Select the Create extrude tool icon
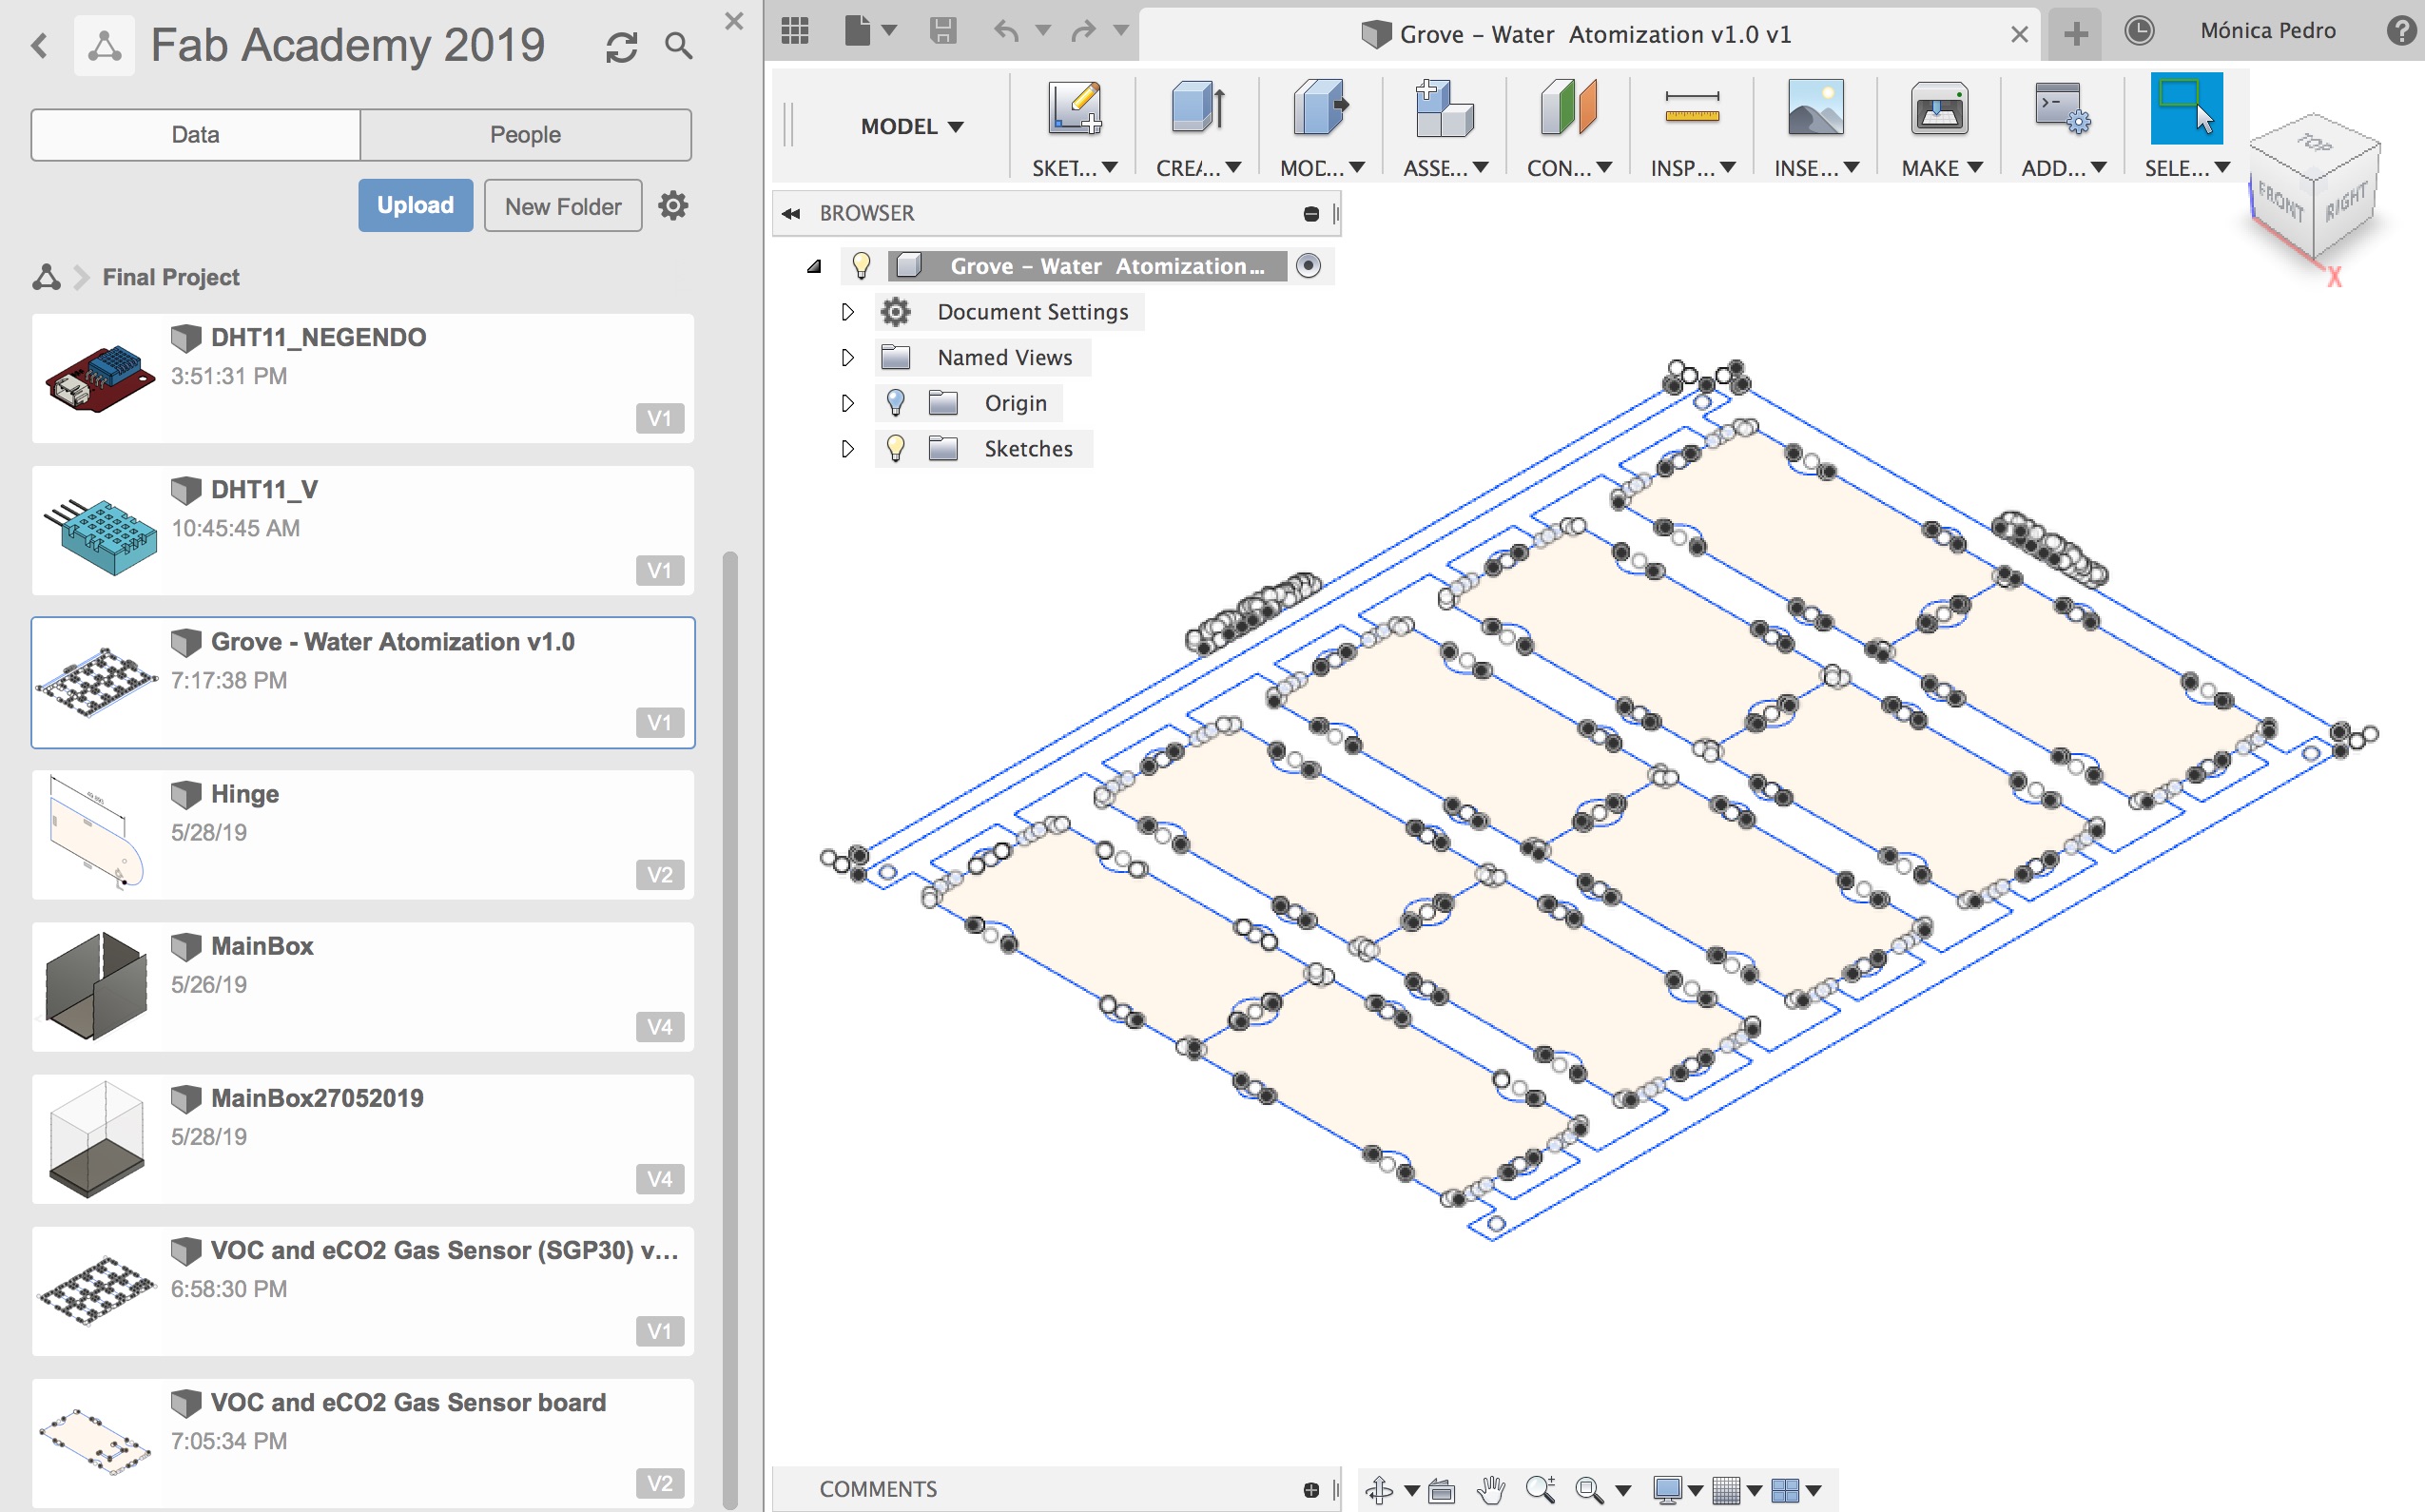The image size is (2425, 1512). click(1197, 108)
